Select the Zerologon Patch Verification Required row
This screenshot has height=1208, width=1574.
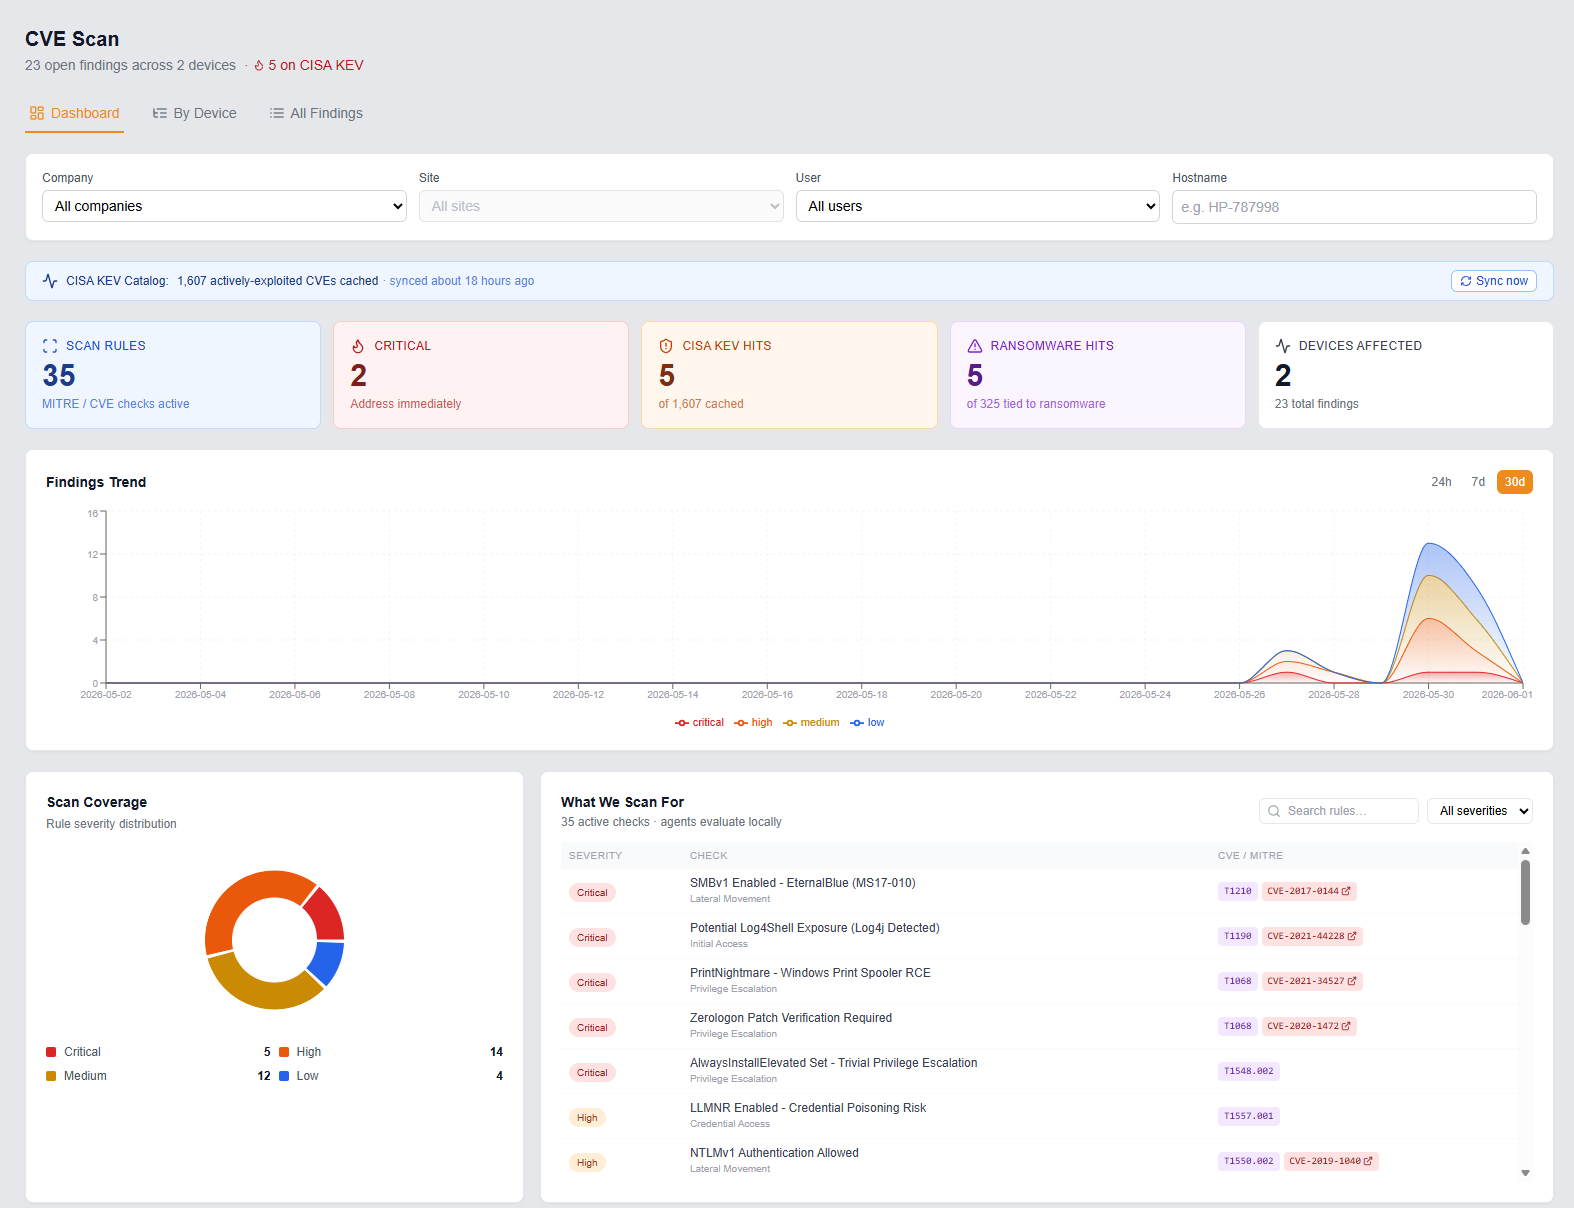[1039, 1026]
